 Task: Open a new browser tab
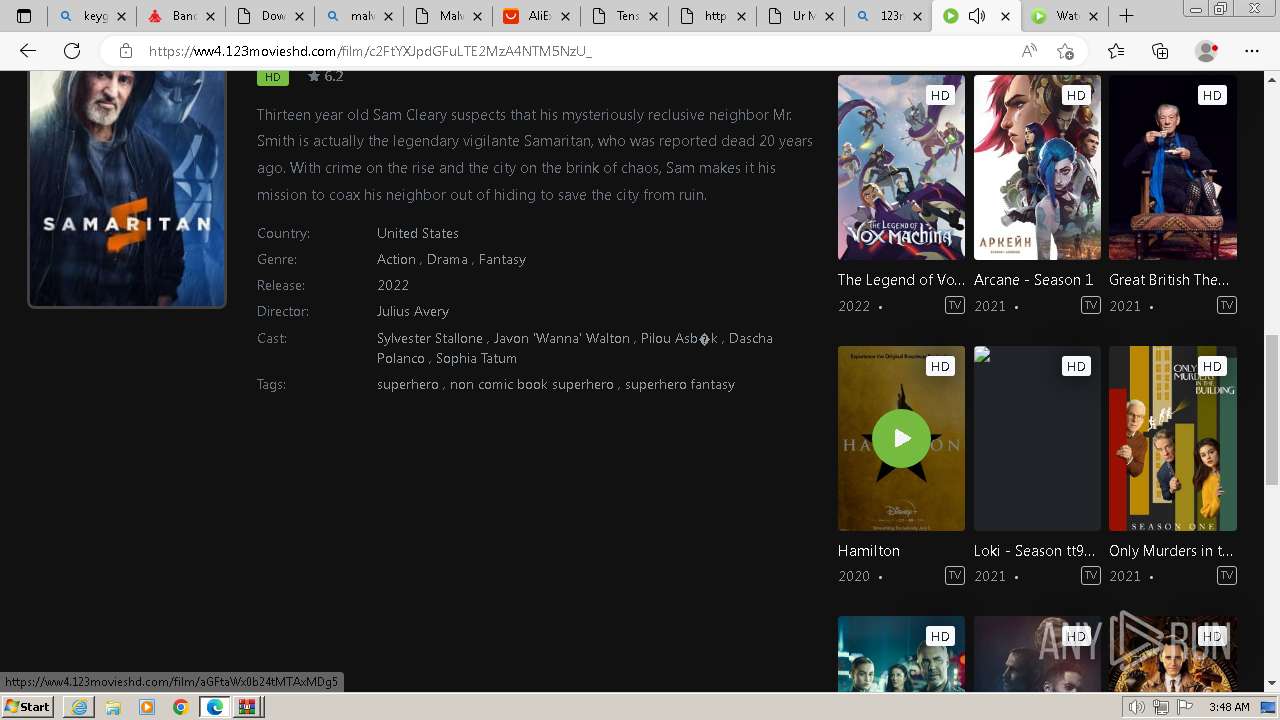1126,16
